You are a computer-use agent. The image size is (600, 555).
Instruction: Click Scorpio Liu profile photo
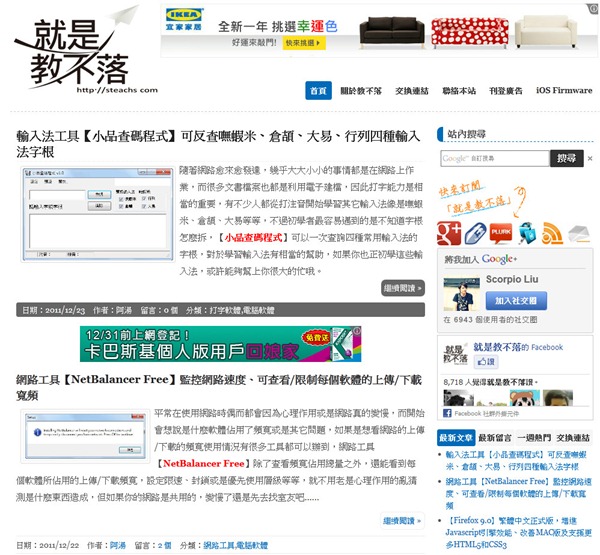tap(461, 294)
